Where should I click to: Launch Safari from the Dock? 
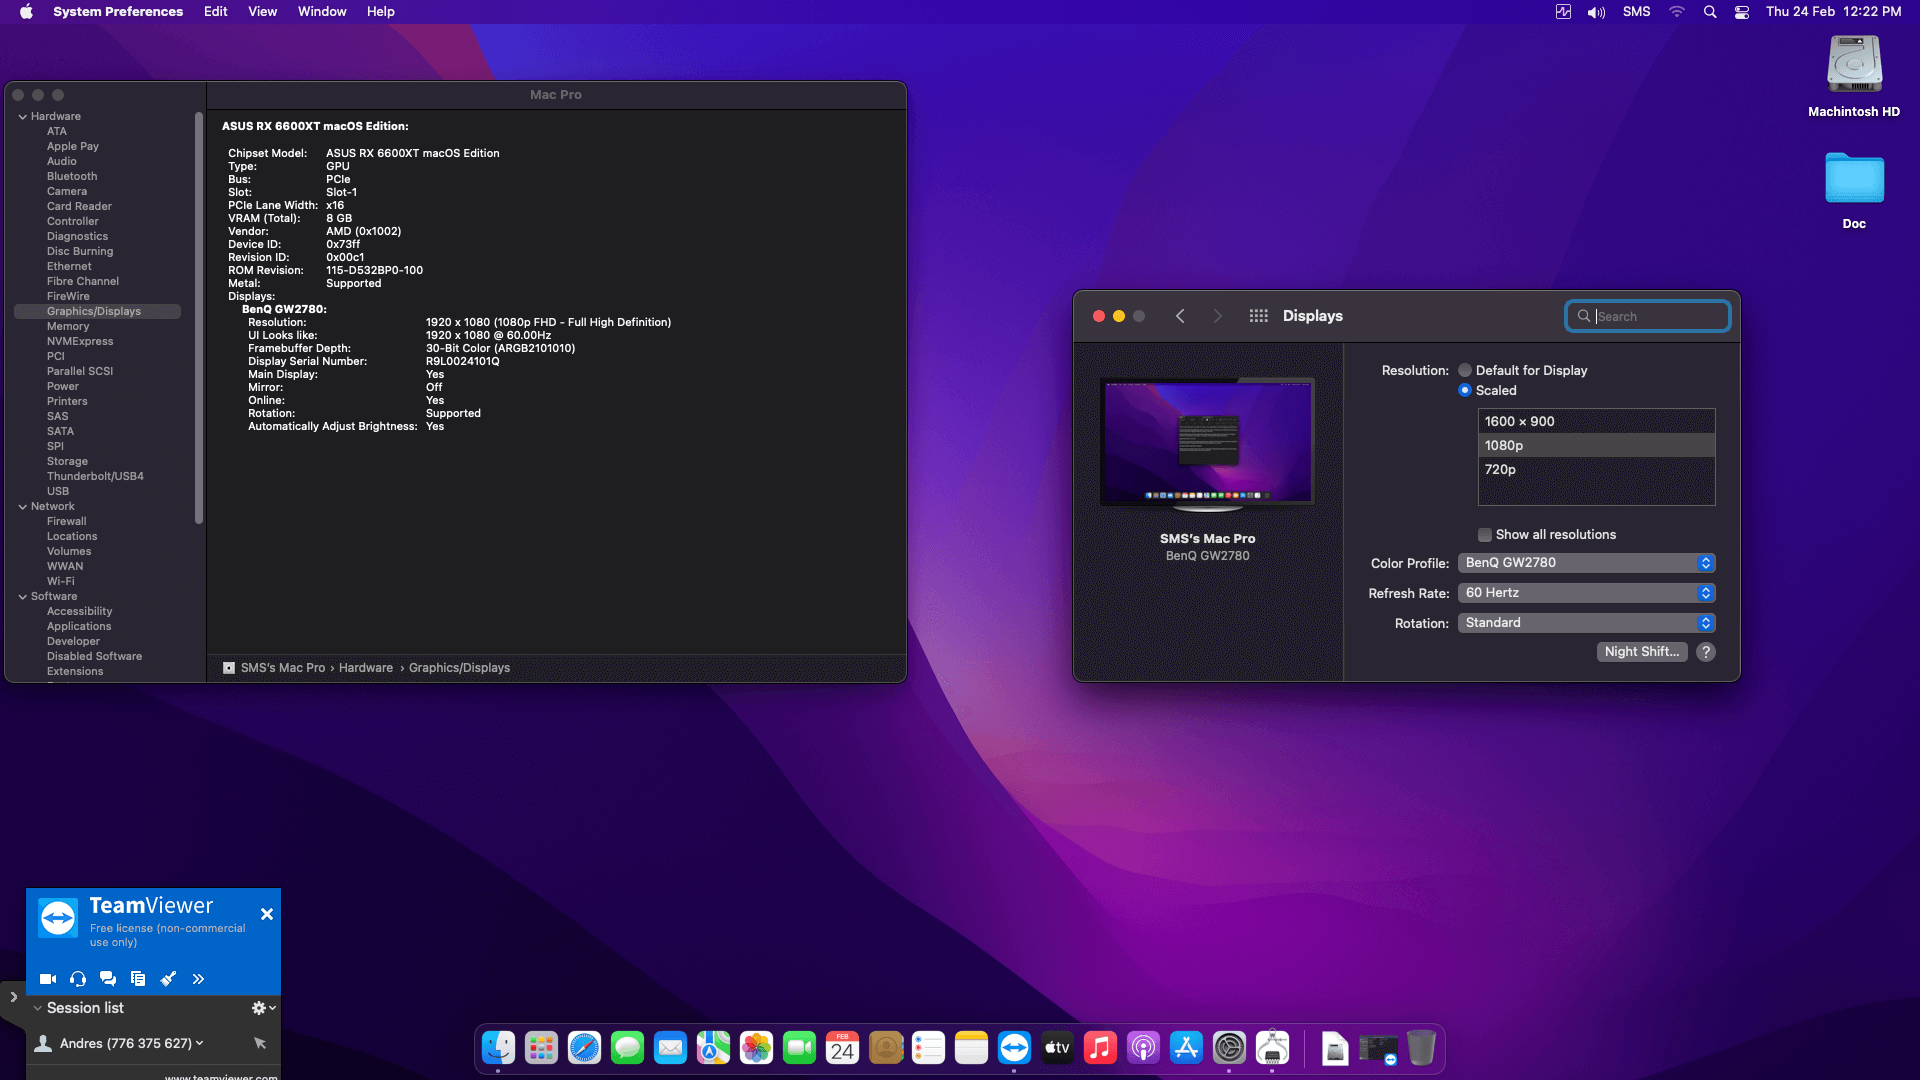tap(584, 1048)
